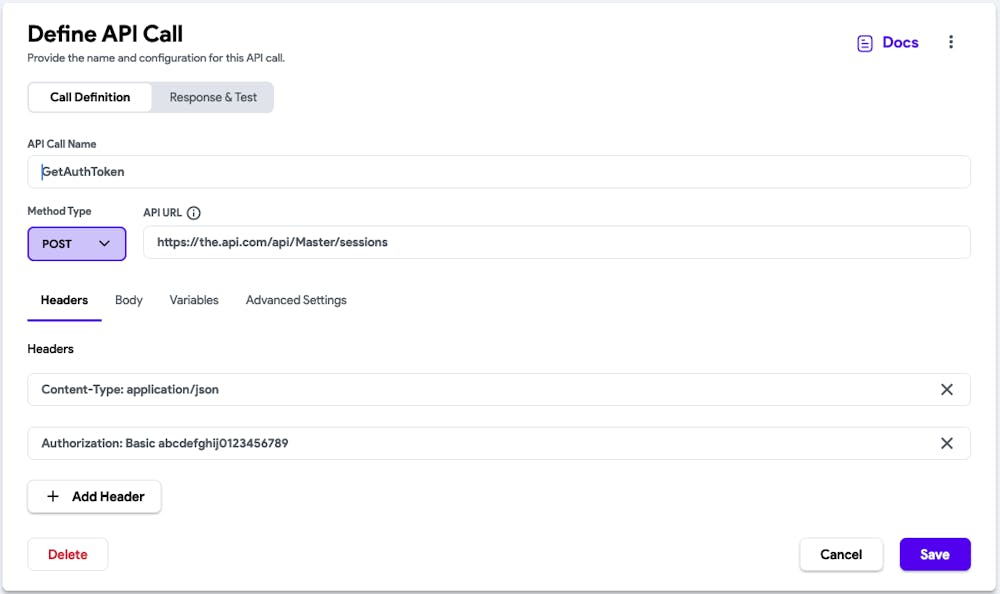Expand the POST method type dropdown
This screenshot has height=594, width=1000.
click(x=76, y=243)
